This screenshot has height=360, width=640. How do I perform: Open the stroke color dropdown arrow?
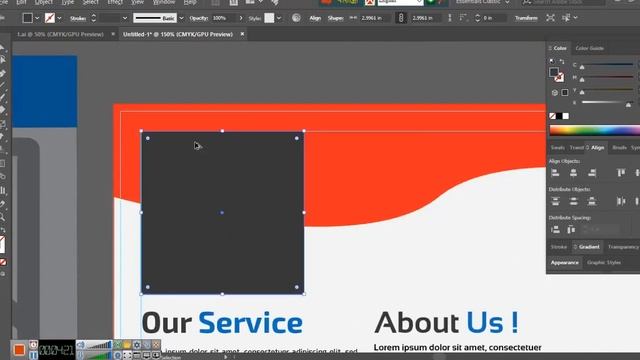pos(60,18)
